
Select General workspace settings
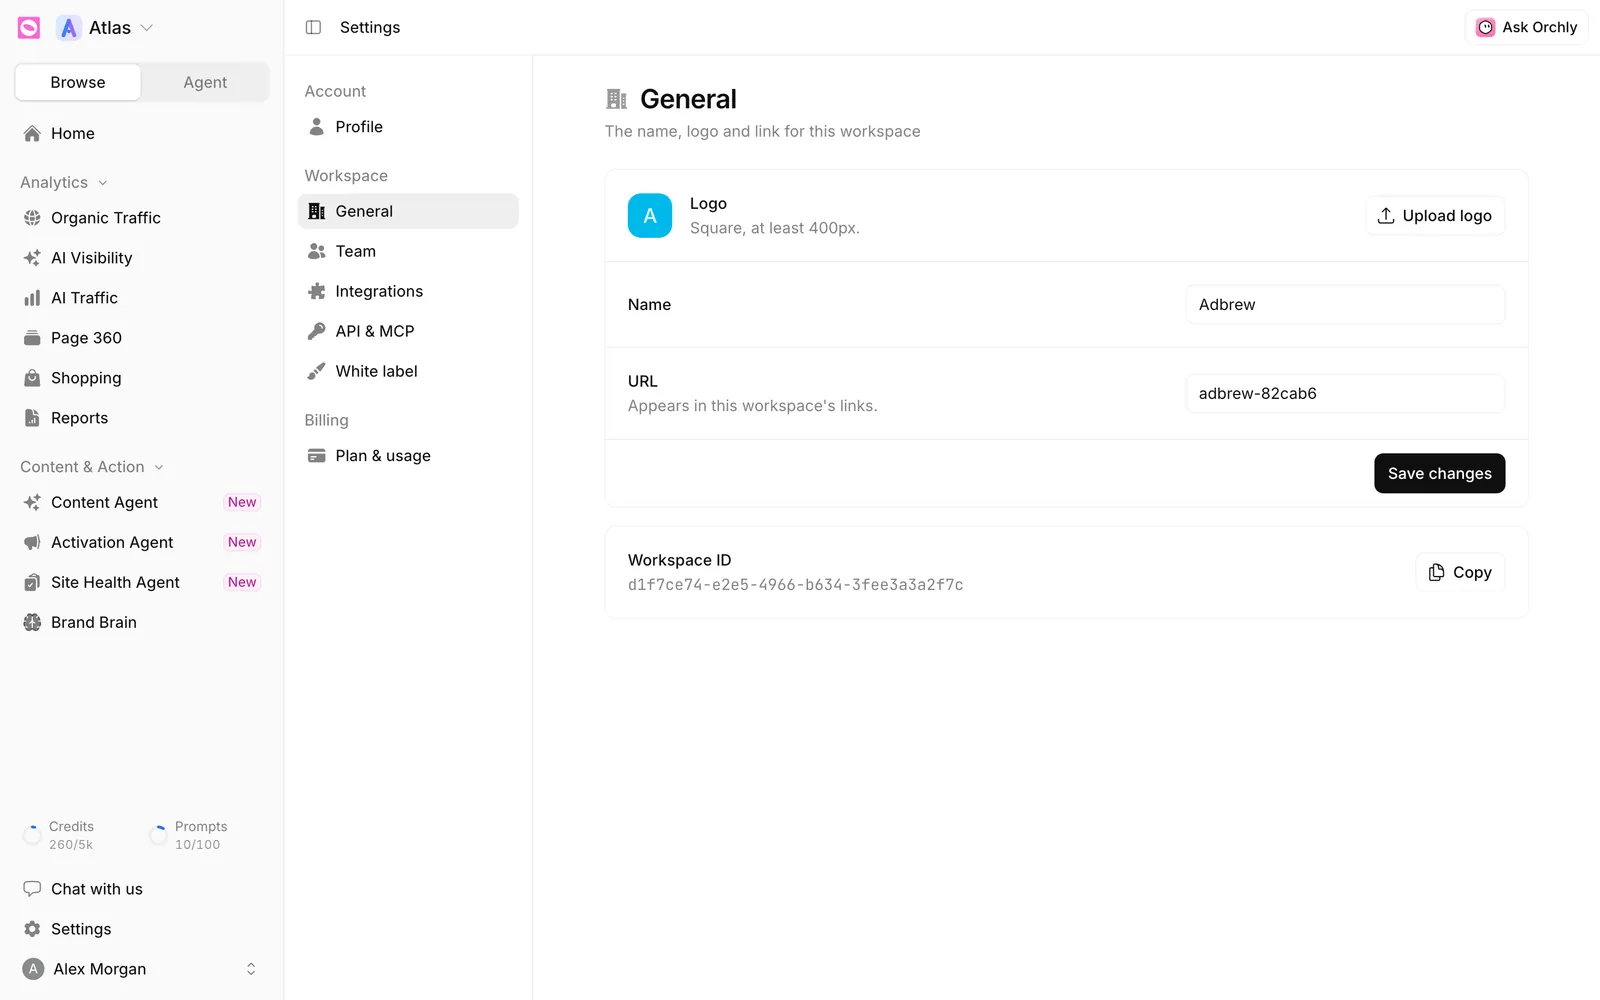pyautogui.click(x=408, y=211)
